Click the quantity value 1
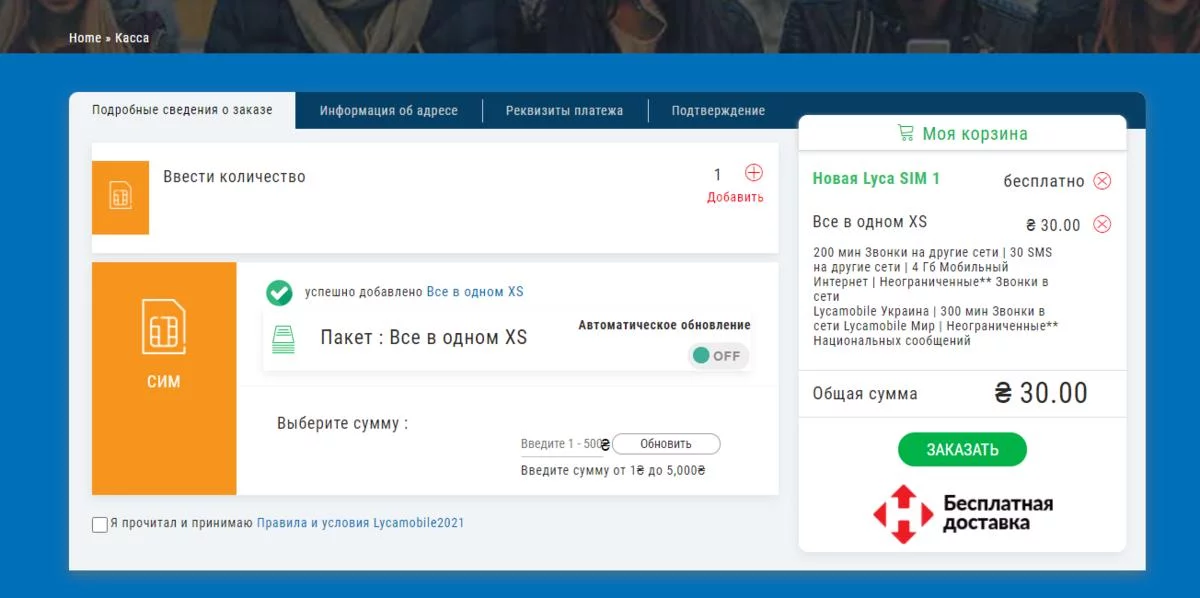Viewport: 1200px width, 598px height. (x=717, y=175)
